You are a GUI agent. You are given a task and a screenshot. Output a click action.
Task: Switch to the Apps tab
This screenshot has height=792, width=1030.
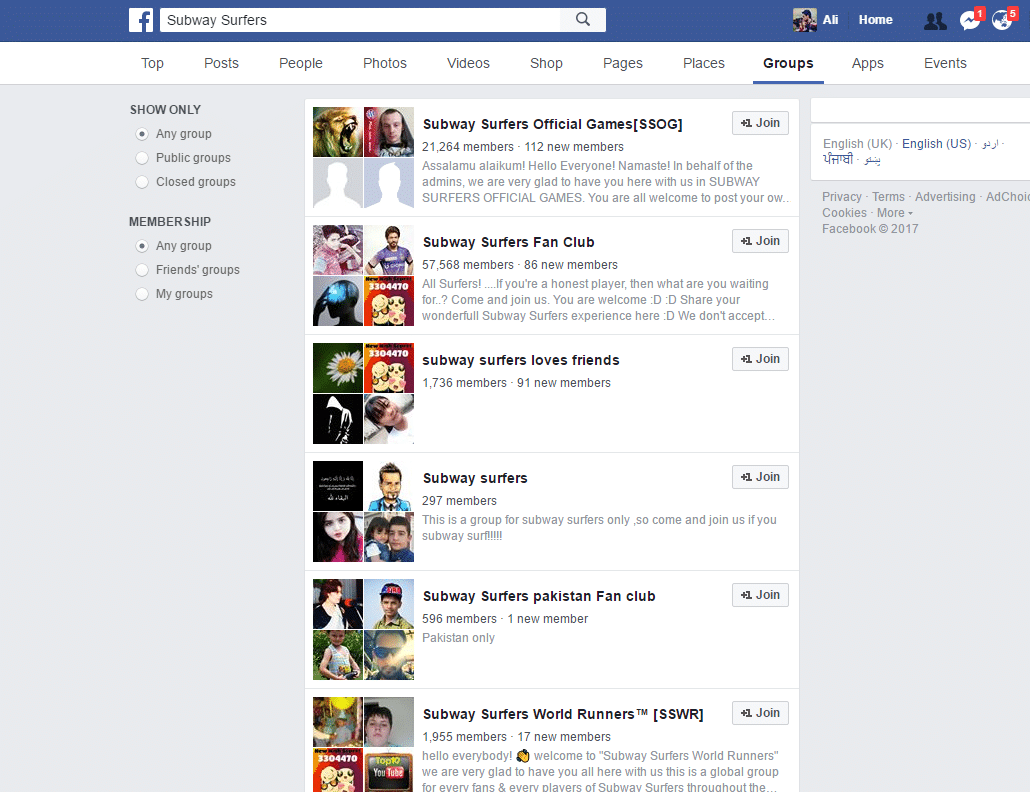tap(868, 63)
